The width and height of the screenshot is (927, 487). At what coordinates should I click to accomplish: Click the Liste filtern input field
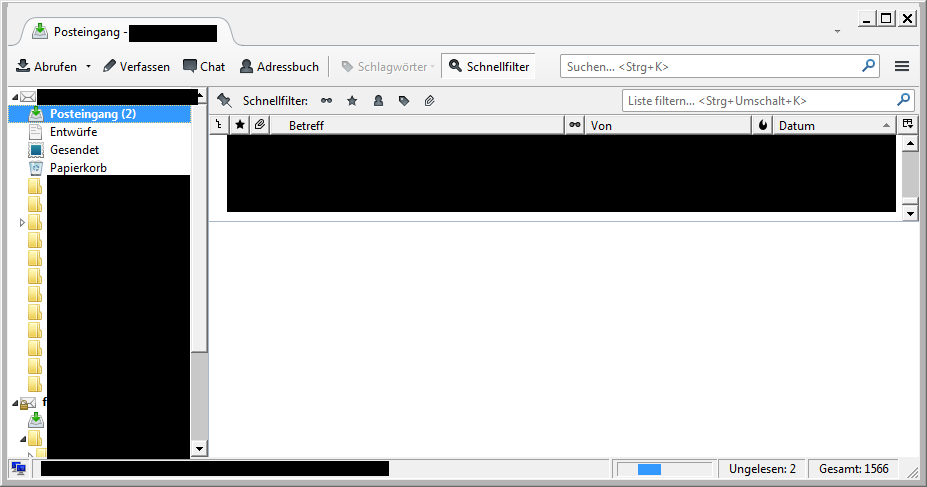tap(758, 101)
